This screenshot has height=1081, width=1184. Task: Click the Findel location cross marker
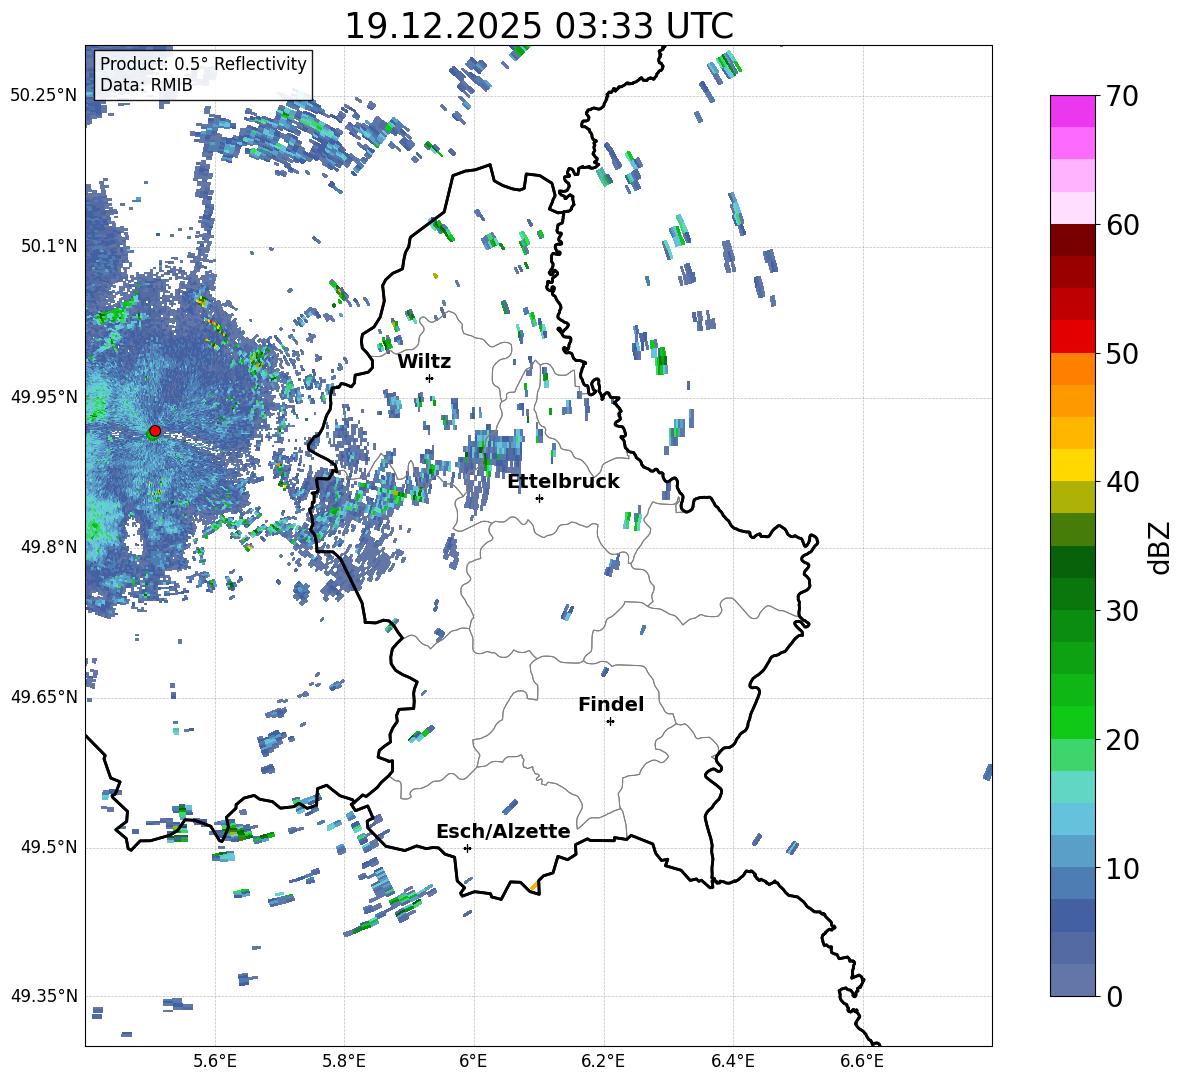(610, 722)
